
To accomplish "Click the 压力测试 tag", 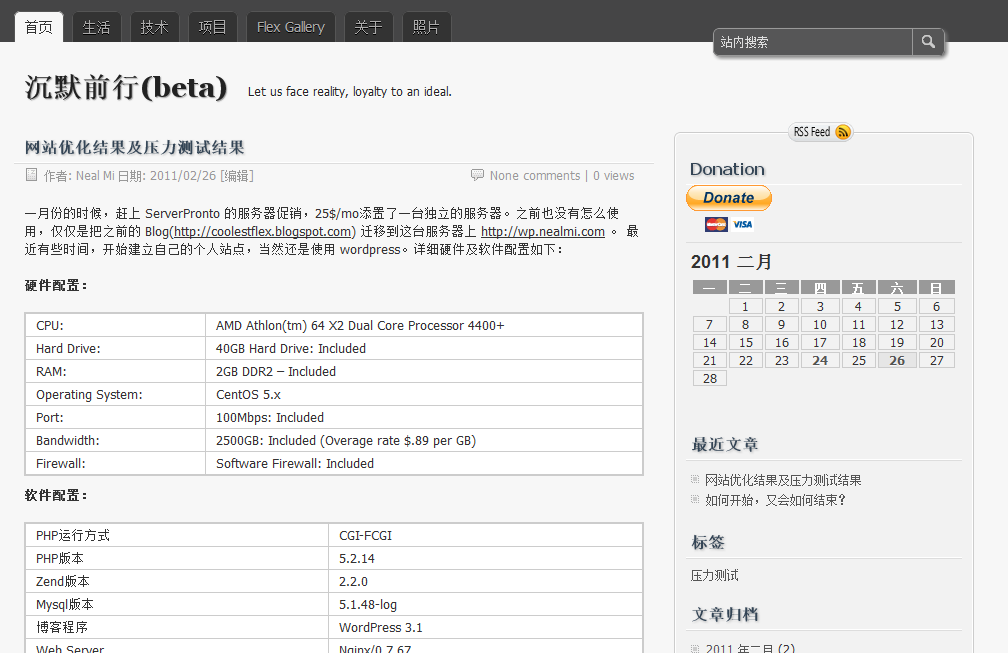I will click(x=714, y=575).
